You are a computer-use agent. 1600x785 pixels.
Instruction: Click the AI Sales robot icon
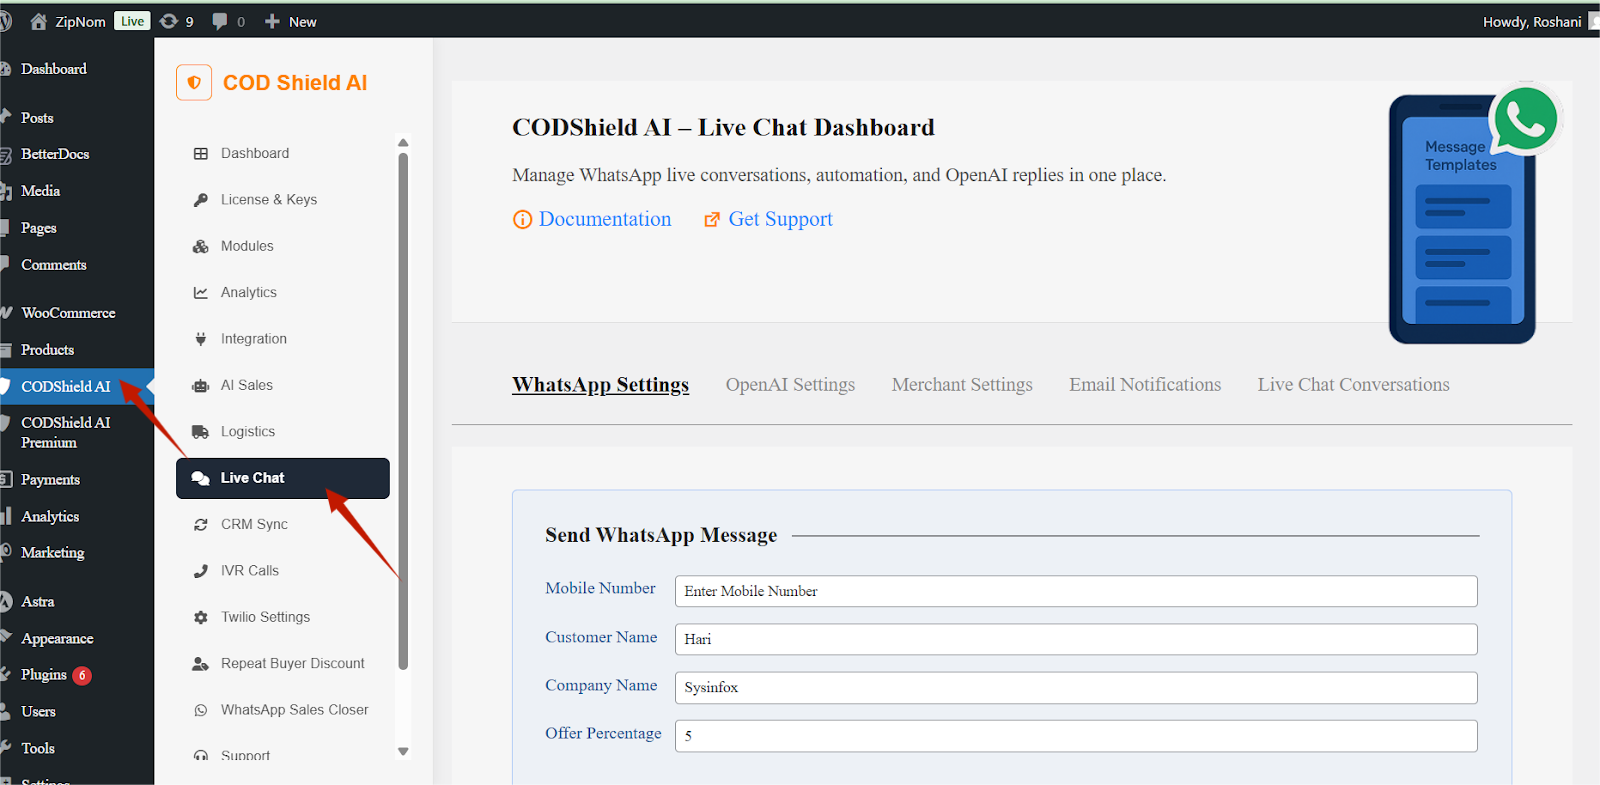[x=201, y=386]
